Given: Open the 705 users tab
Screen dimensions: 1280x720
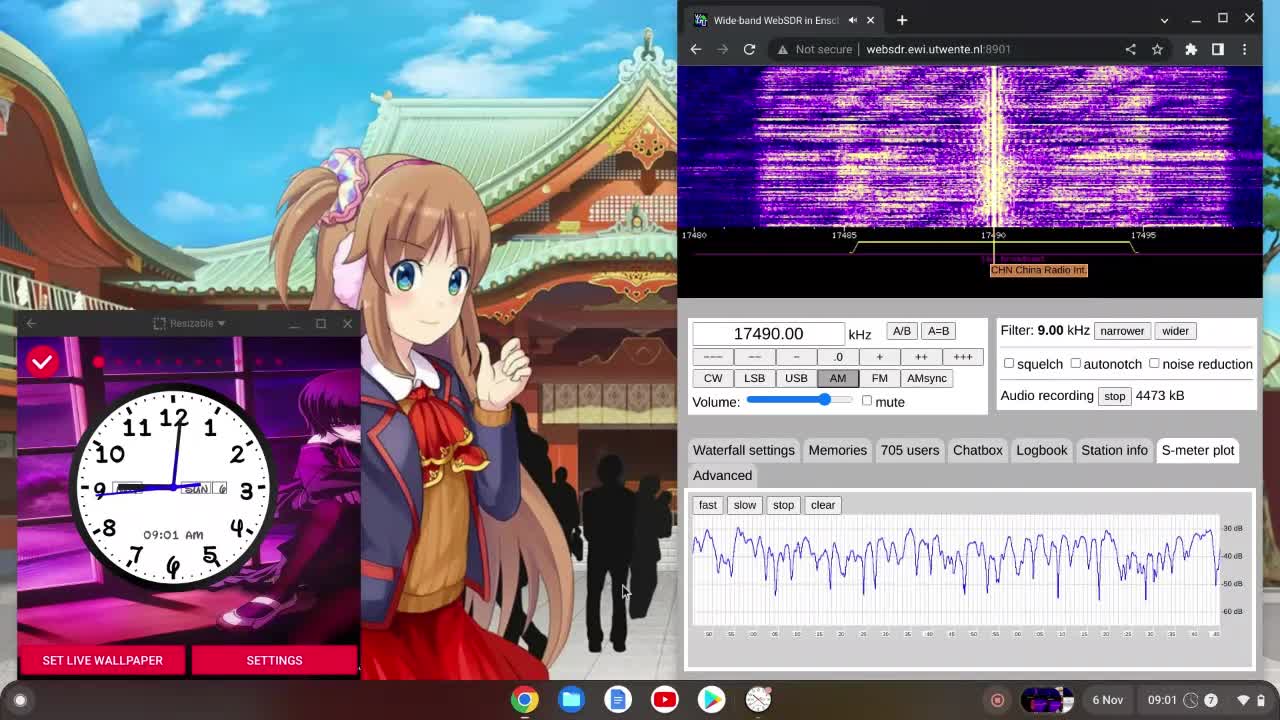Looking at the screenshot, I should tap(910, 450).
